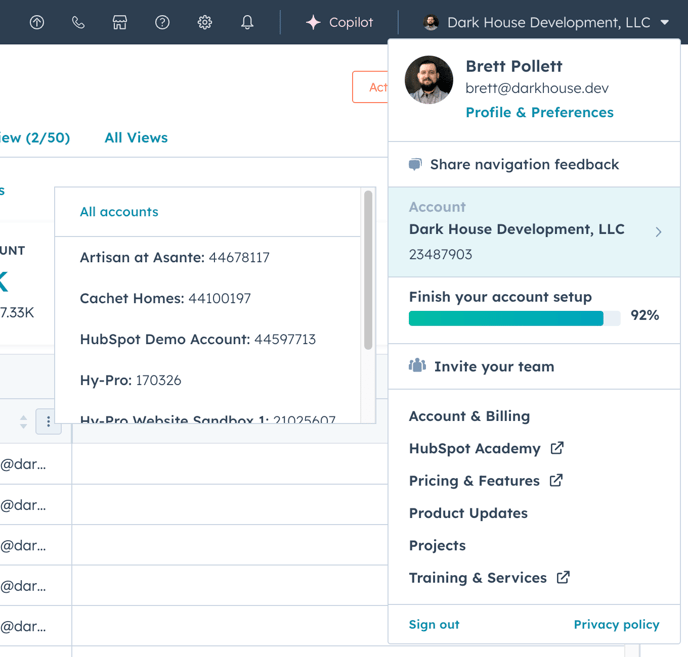Viewport: 688px width, 657px height.
Task: Click the column sort arrows
Action: pyautogui.click(x=23, y=422)
